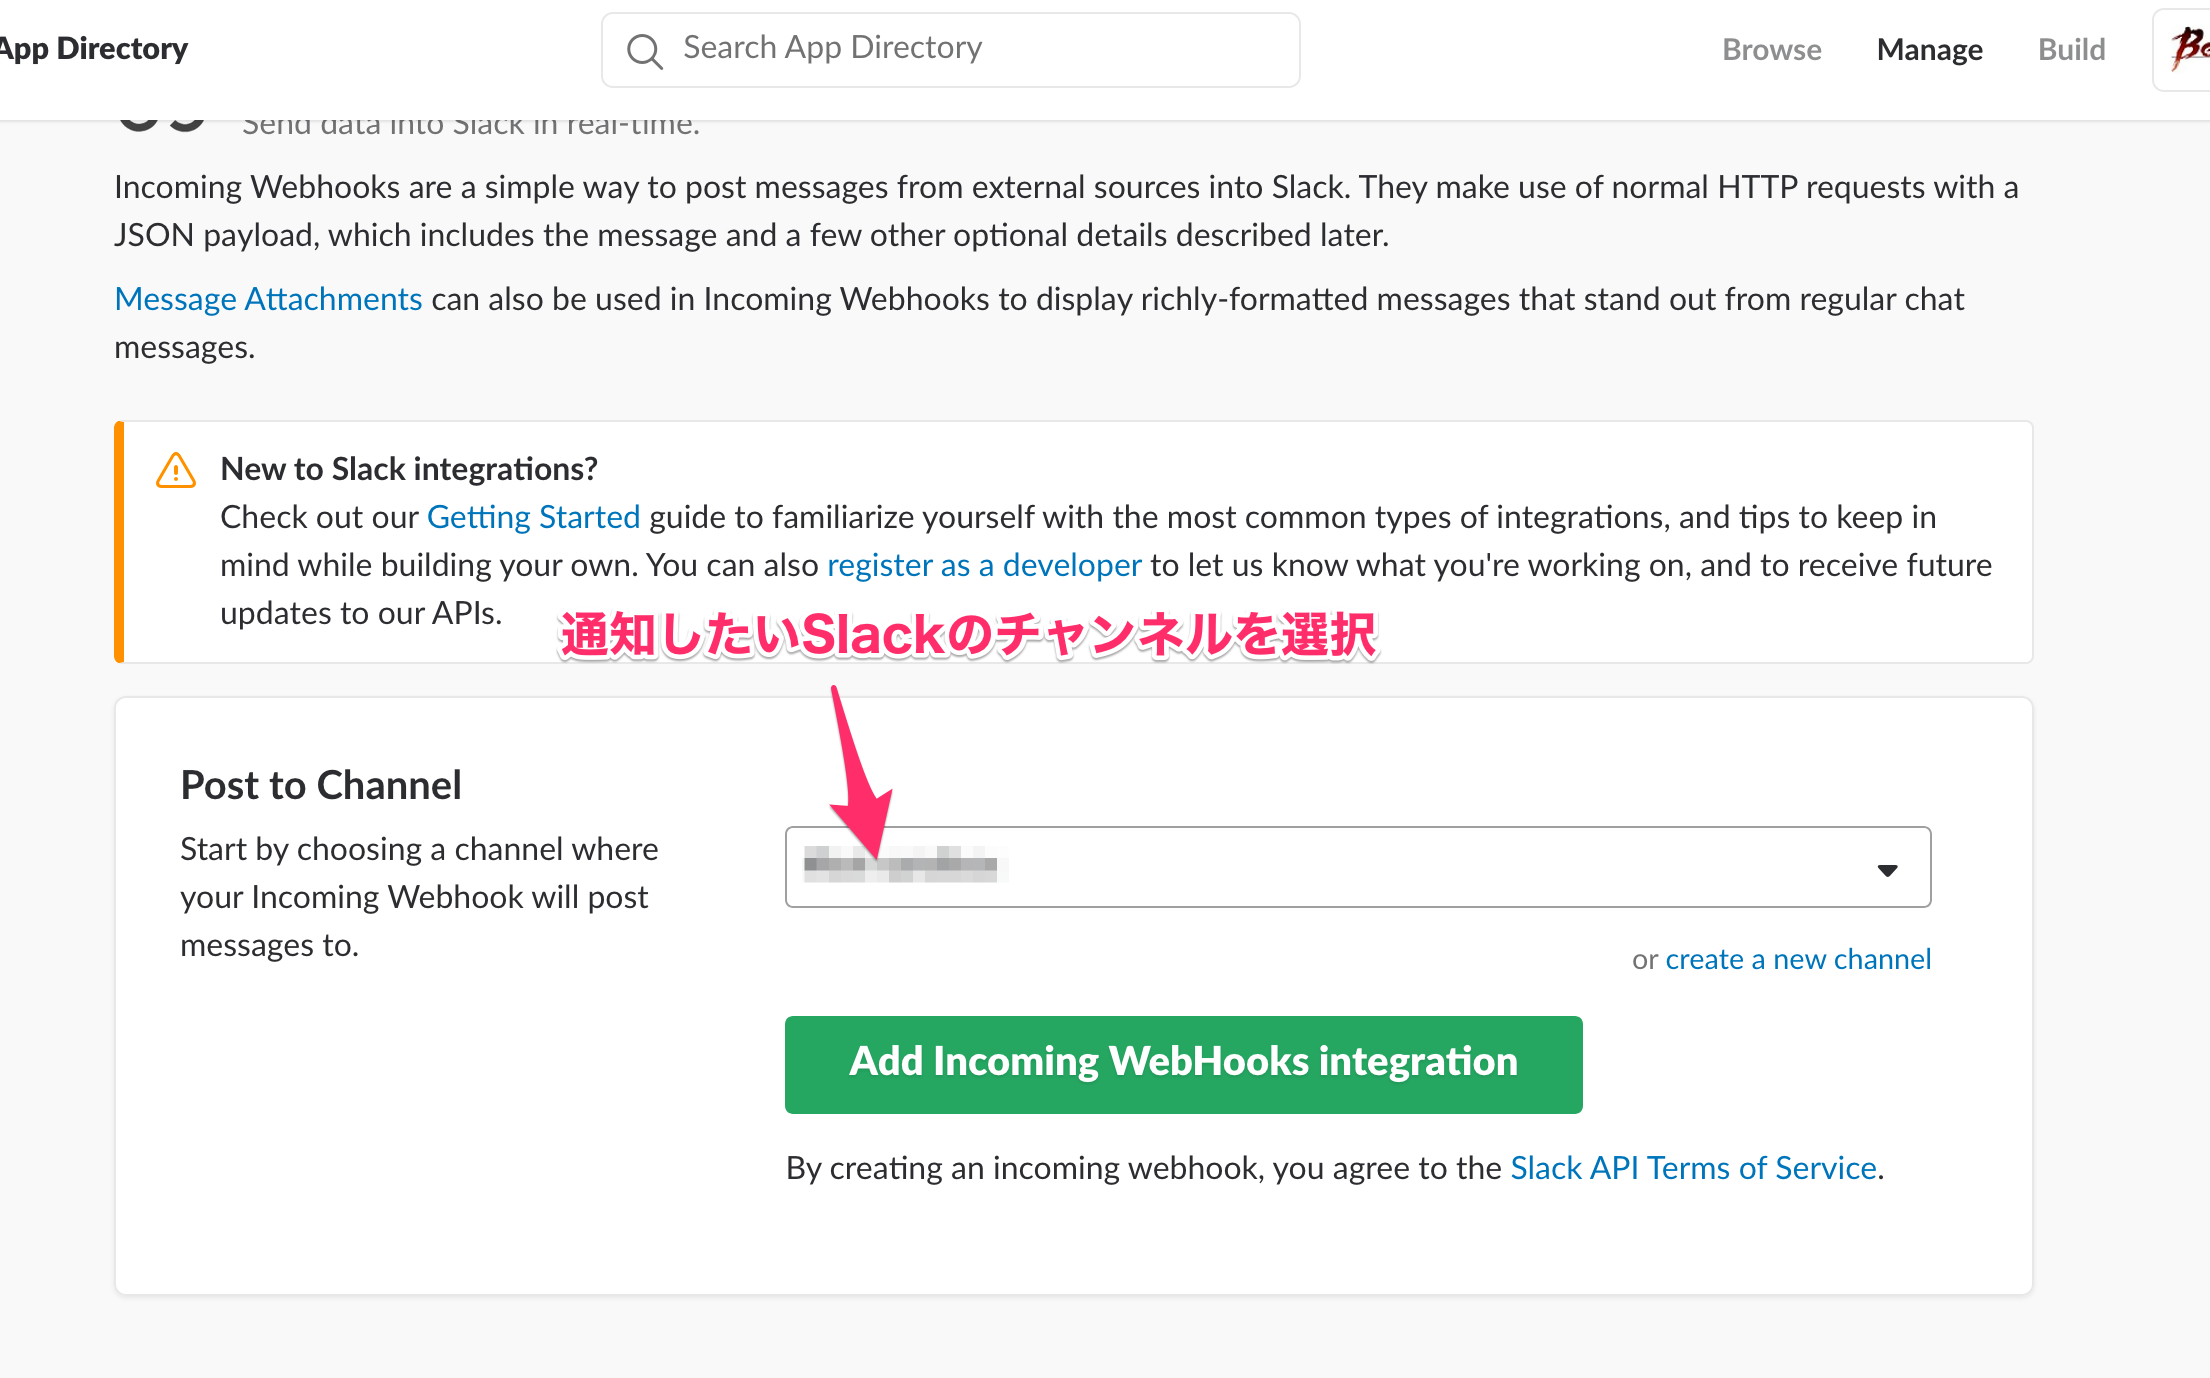2210x1378 pixels.
Task: Click the warning triangle icon
Action: coord(176,470)
